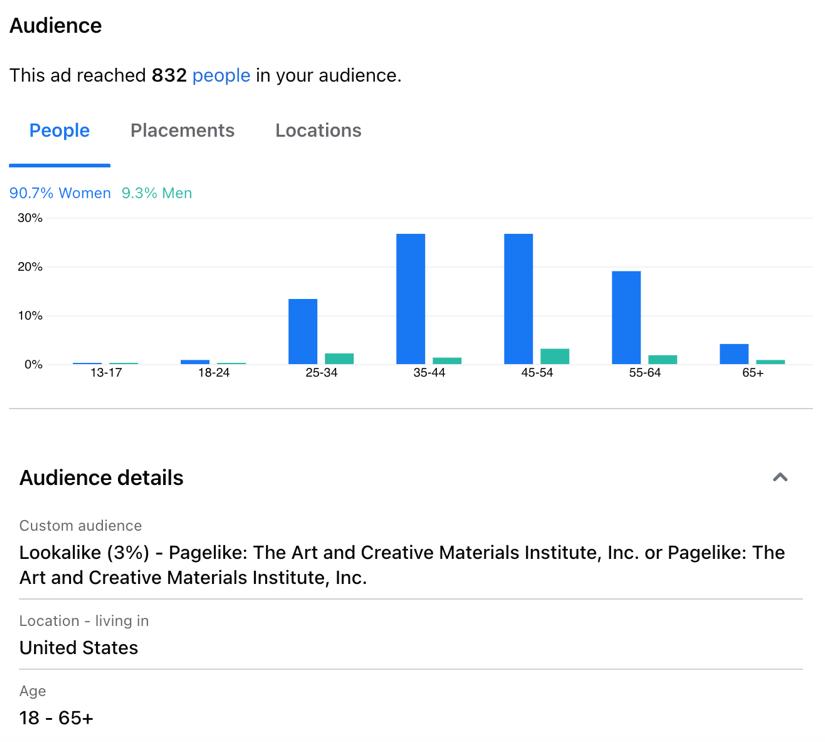Image resolution: width=825 pixels, height=742 pixels.
Task: Click the women bar for ages 25-34
Action: [x=303, y=332]
